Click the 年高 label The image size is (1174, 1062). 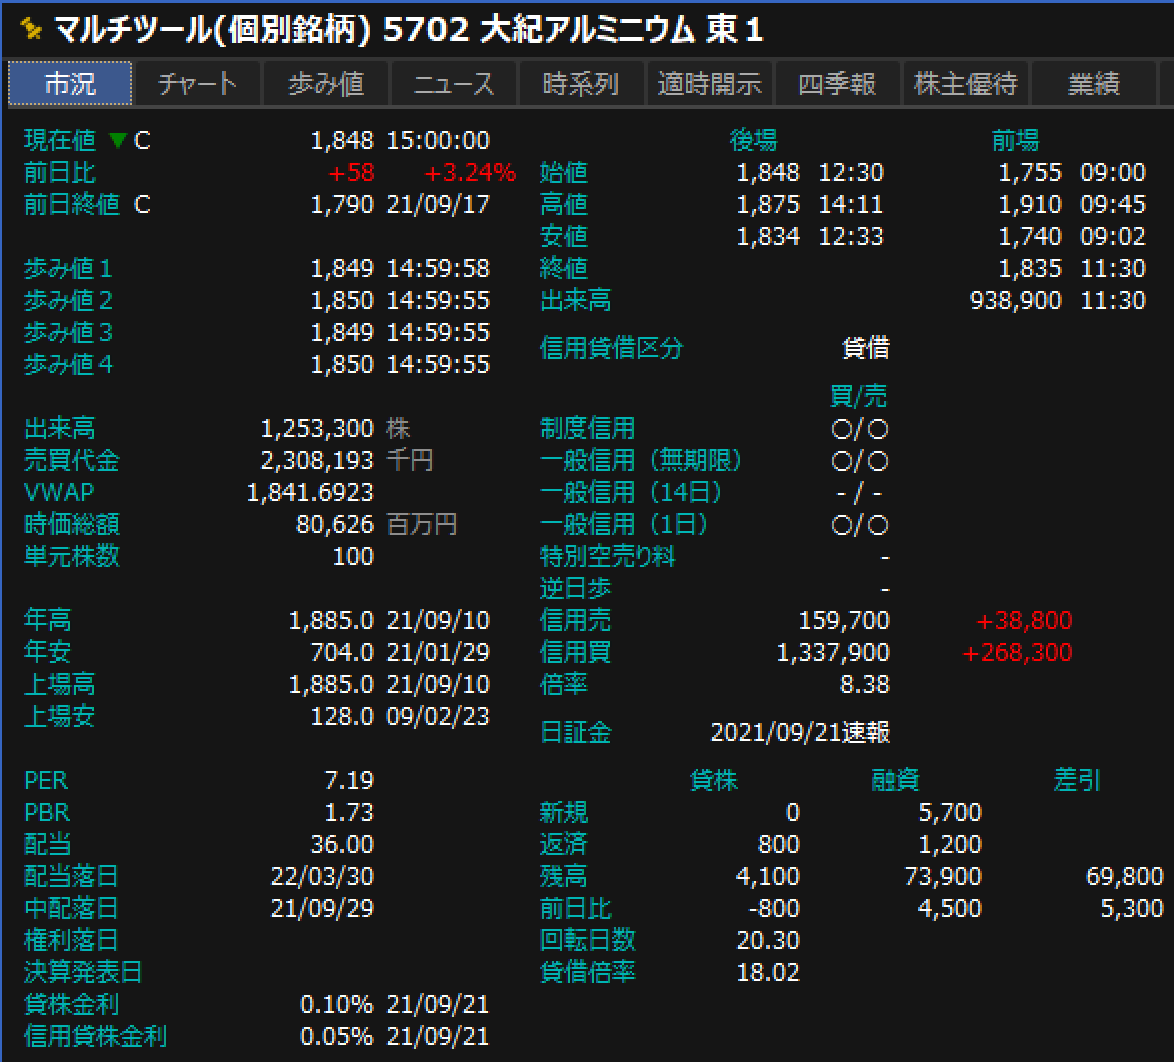[47, 620]
